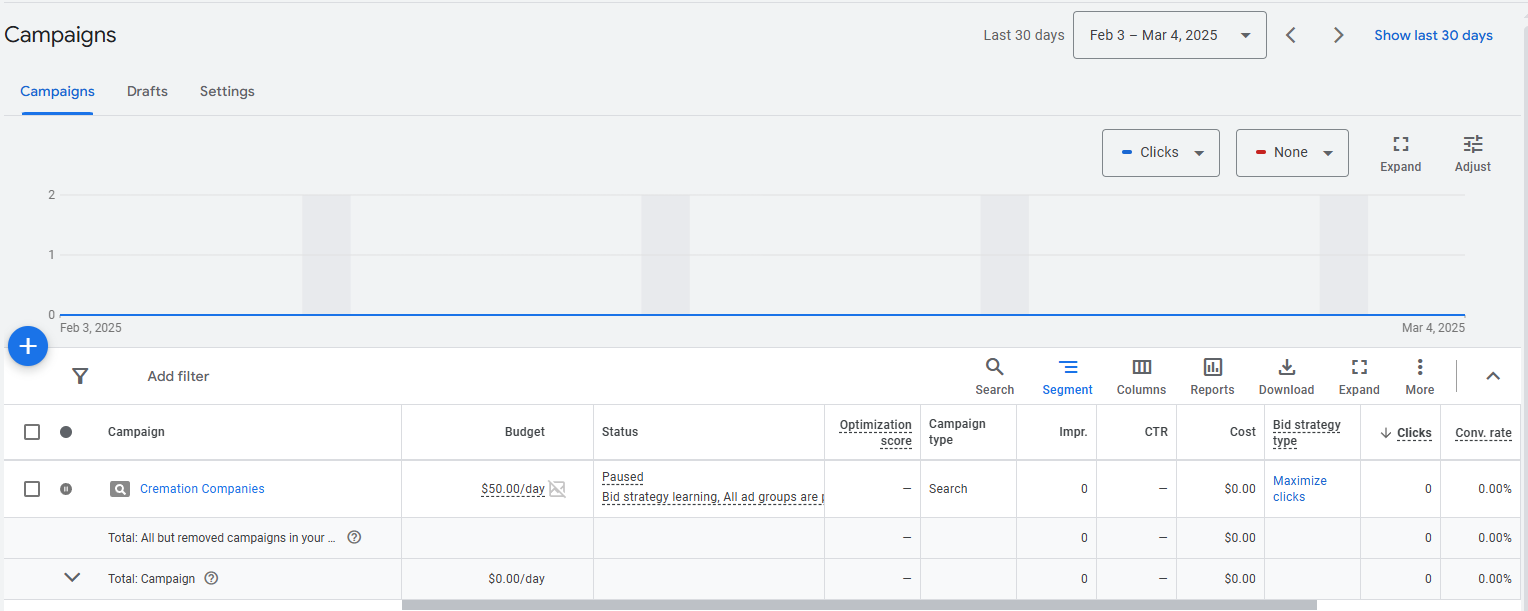Click the $0.00/day total budget cell
This screenshot has width=1528, height=611.
[516, 578]
